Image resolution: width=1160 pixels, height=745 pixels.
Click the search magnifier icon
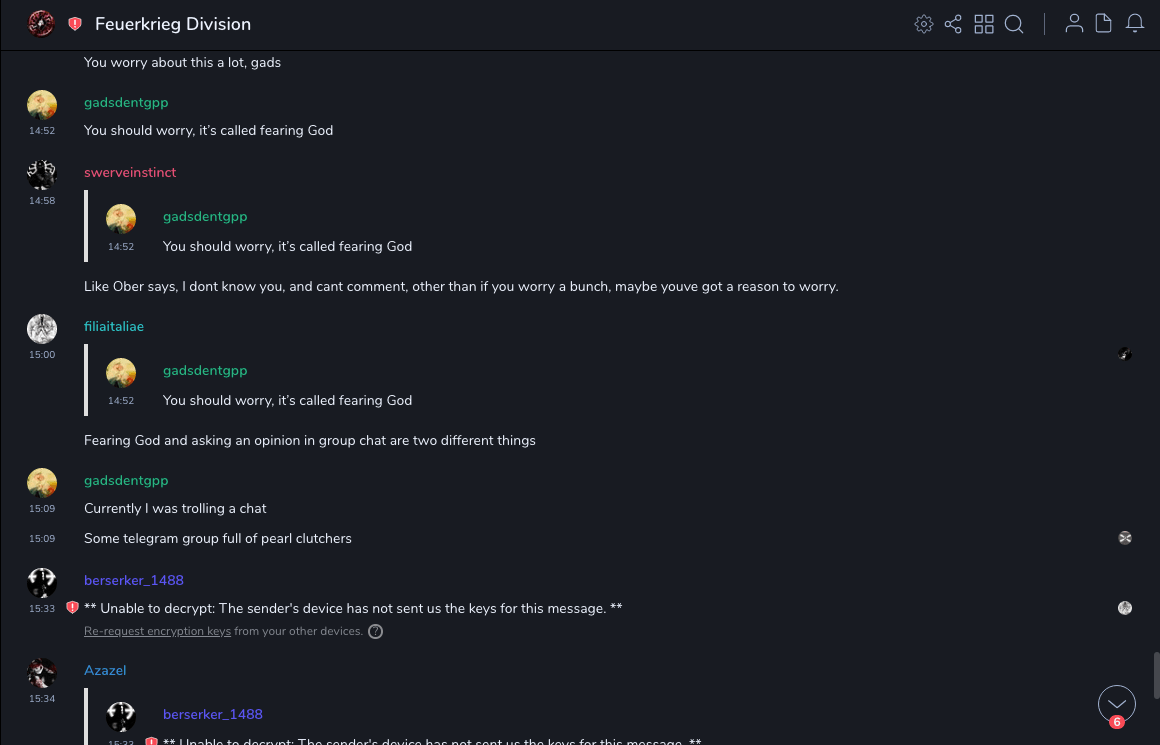(1014, 24)
